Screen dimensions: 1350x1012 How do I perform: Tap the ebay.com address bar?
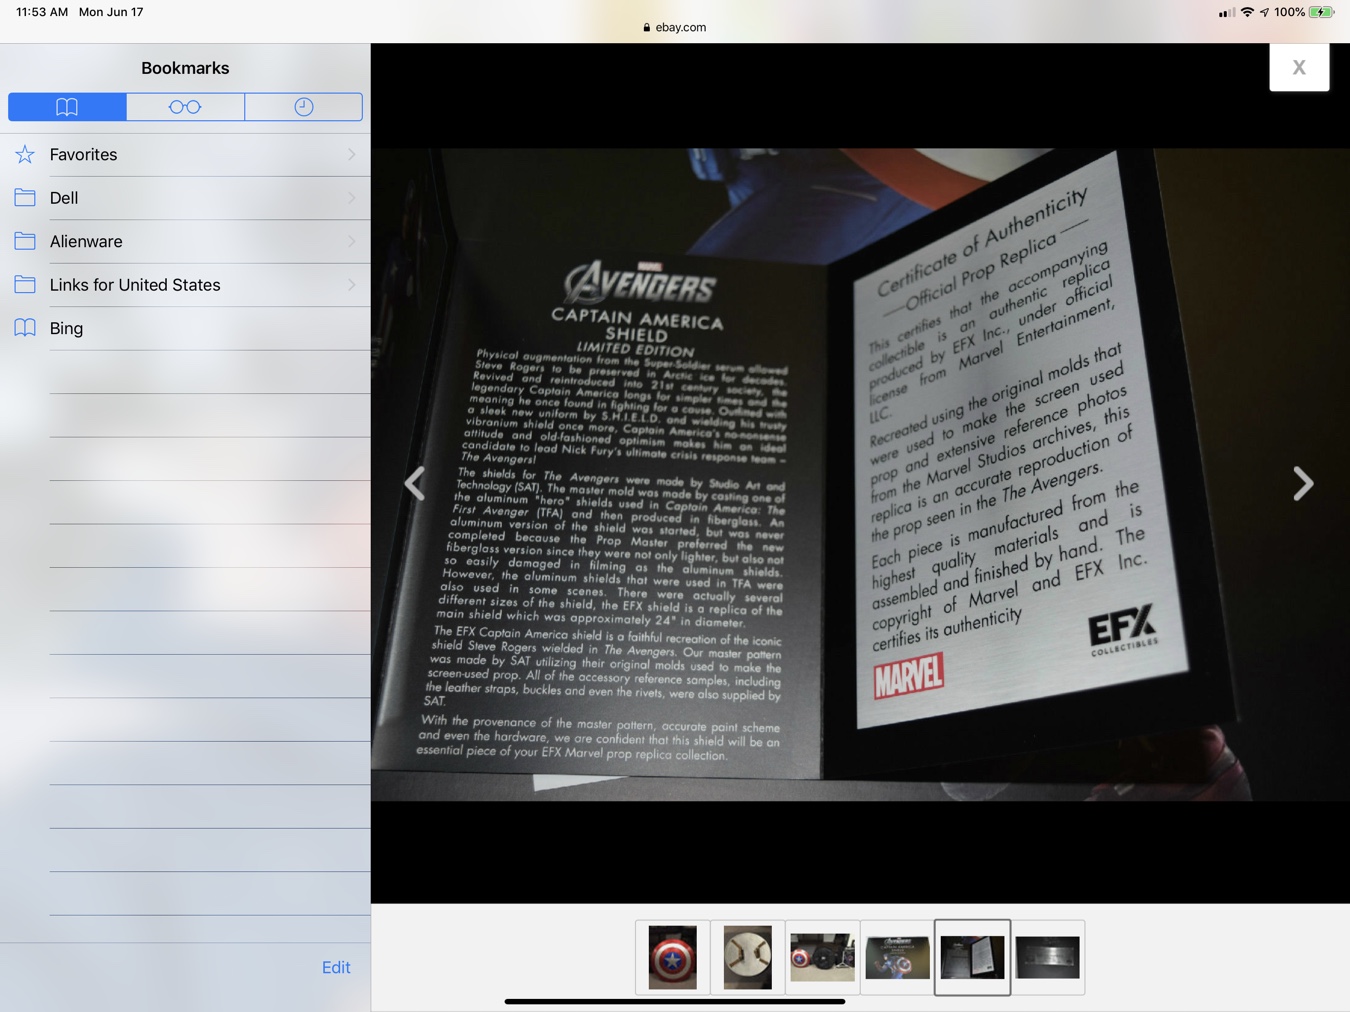(675, 27)
